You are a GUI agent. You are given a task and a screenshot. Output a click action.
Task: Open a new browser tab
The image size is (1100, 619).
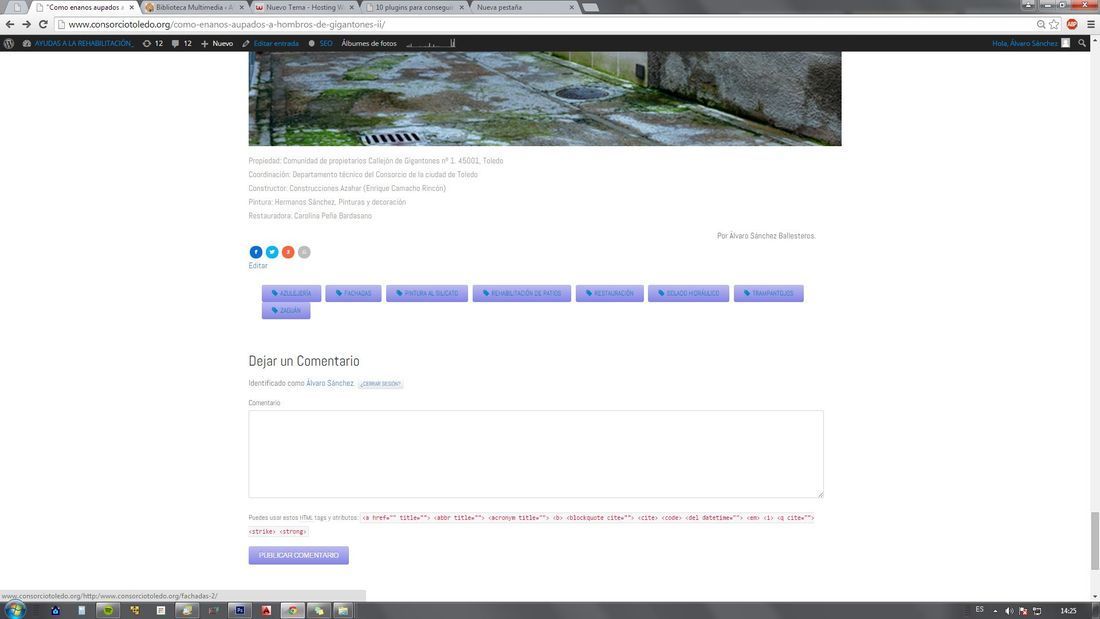591,8
